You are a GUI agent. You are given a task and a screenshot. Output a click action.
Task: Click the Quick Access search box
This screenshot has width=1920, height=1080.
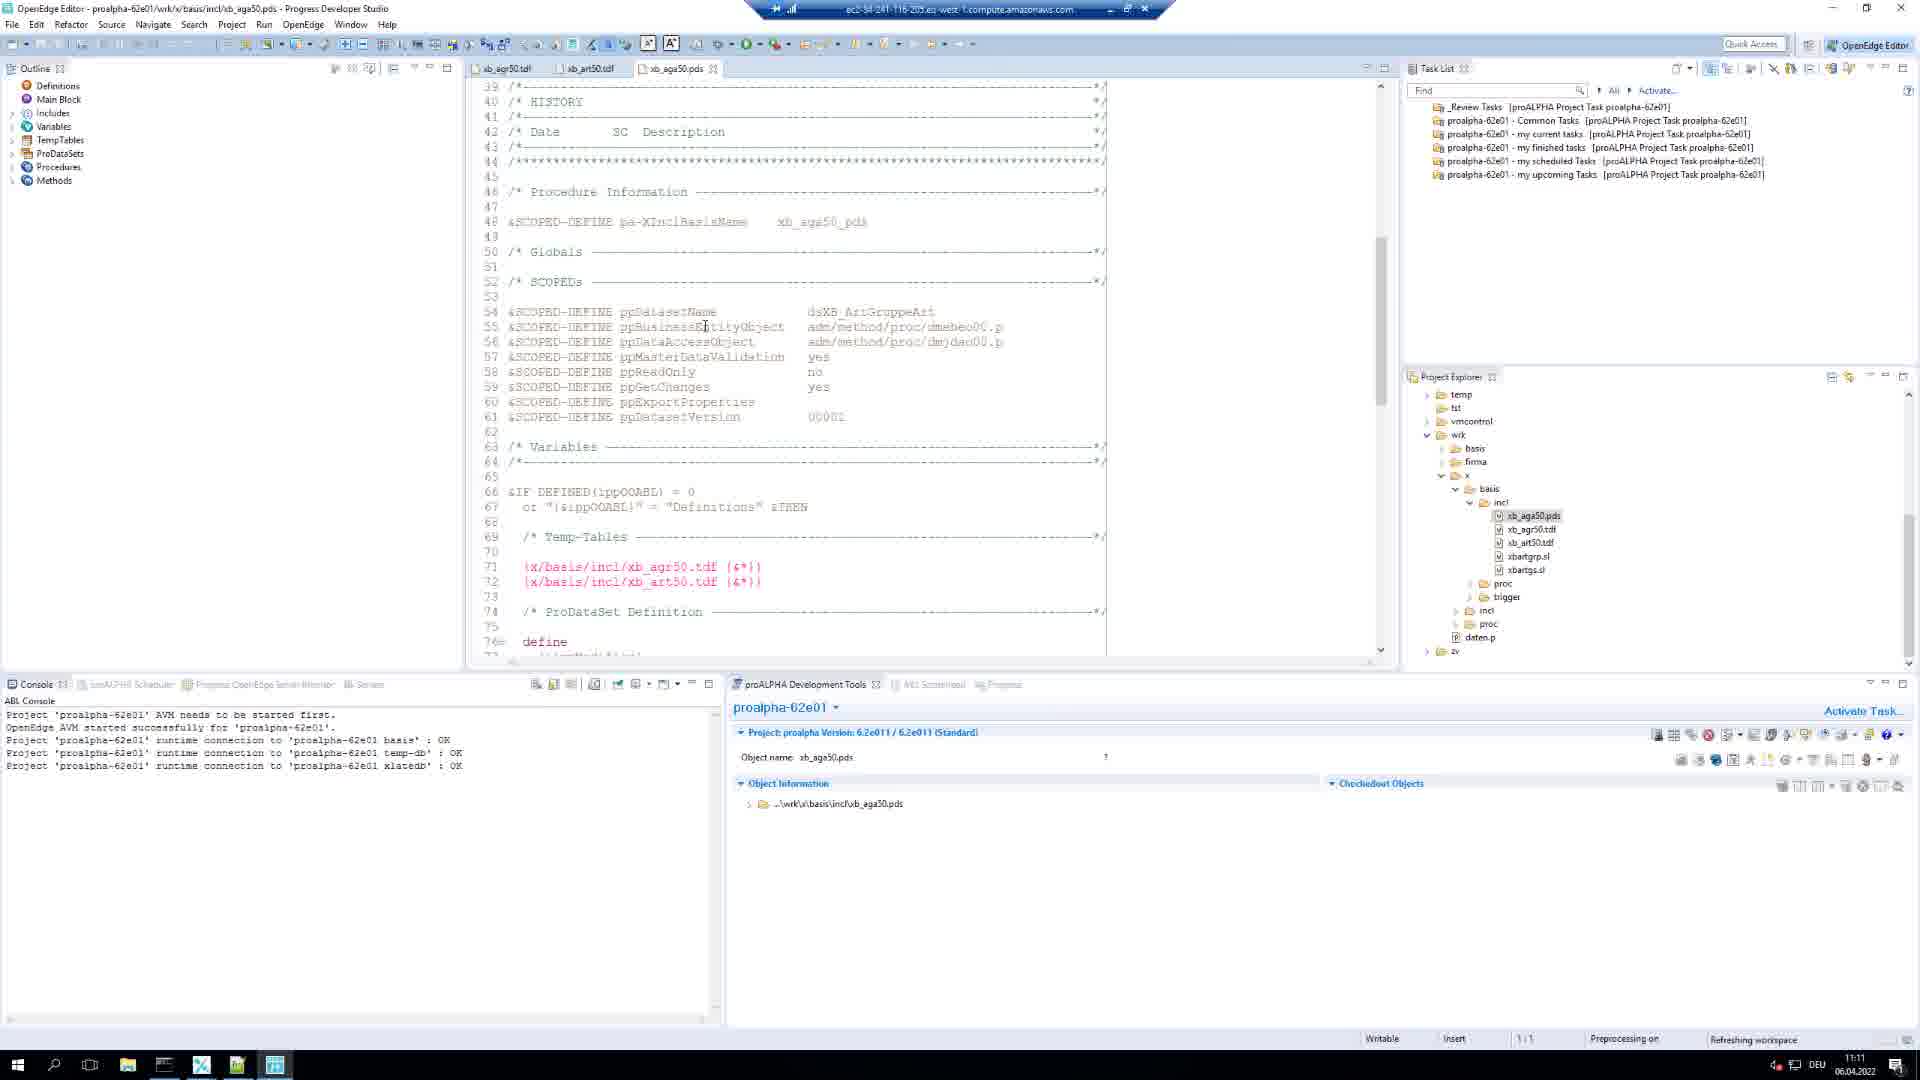coord(1755,44)
